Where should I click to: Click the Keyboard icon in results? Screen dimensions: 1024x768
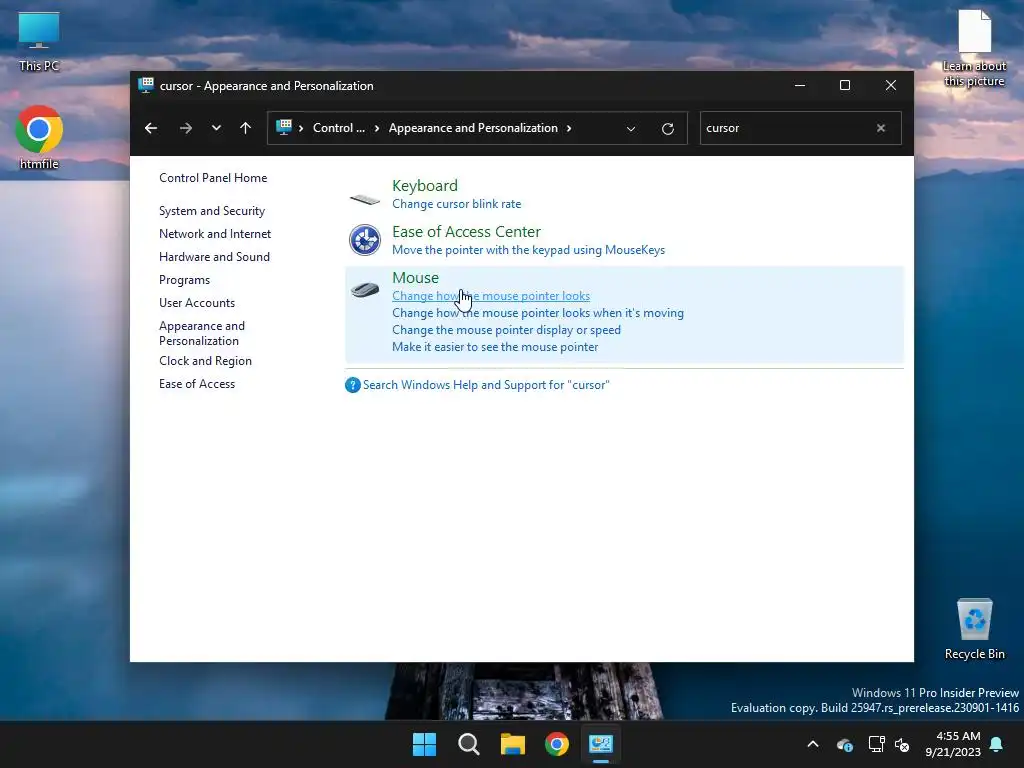[x=364, y=199]
